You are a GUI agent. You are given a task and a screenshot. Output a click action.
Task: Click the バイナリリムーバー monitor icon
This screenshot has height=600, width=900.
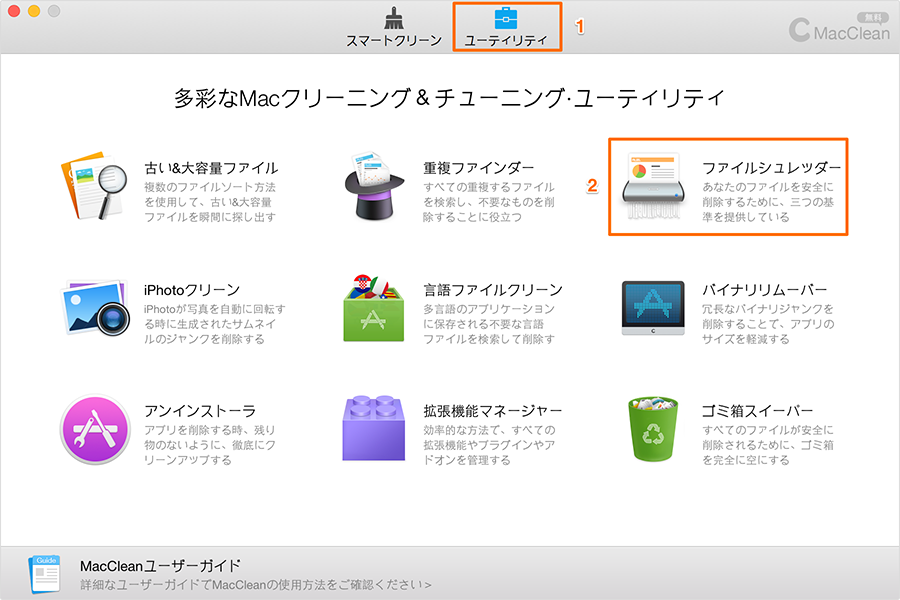coord(653,308)
